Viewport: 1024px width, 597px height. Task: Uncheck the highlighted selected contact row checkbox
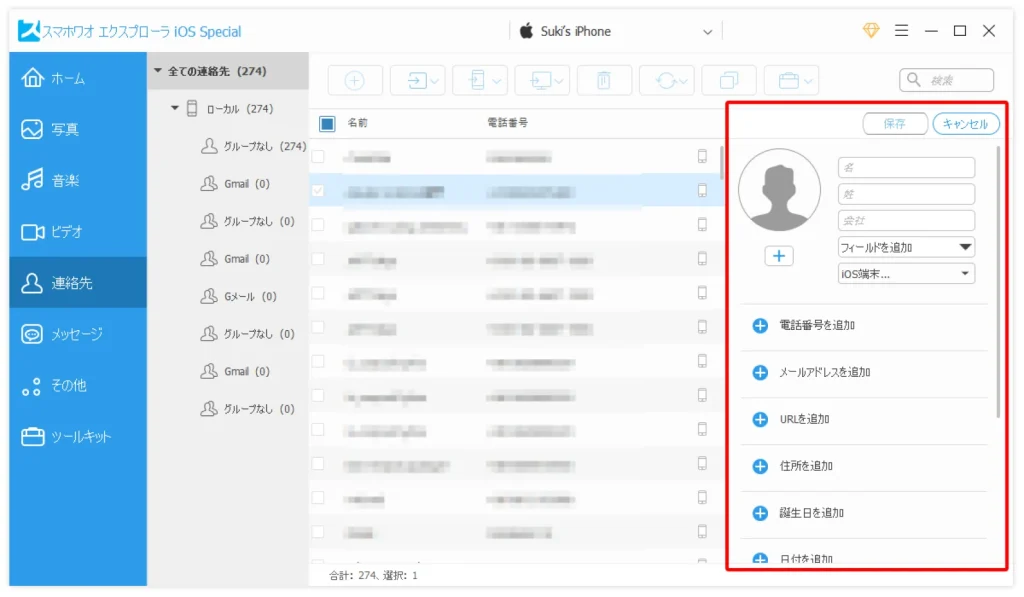point(318,191)
